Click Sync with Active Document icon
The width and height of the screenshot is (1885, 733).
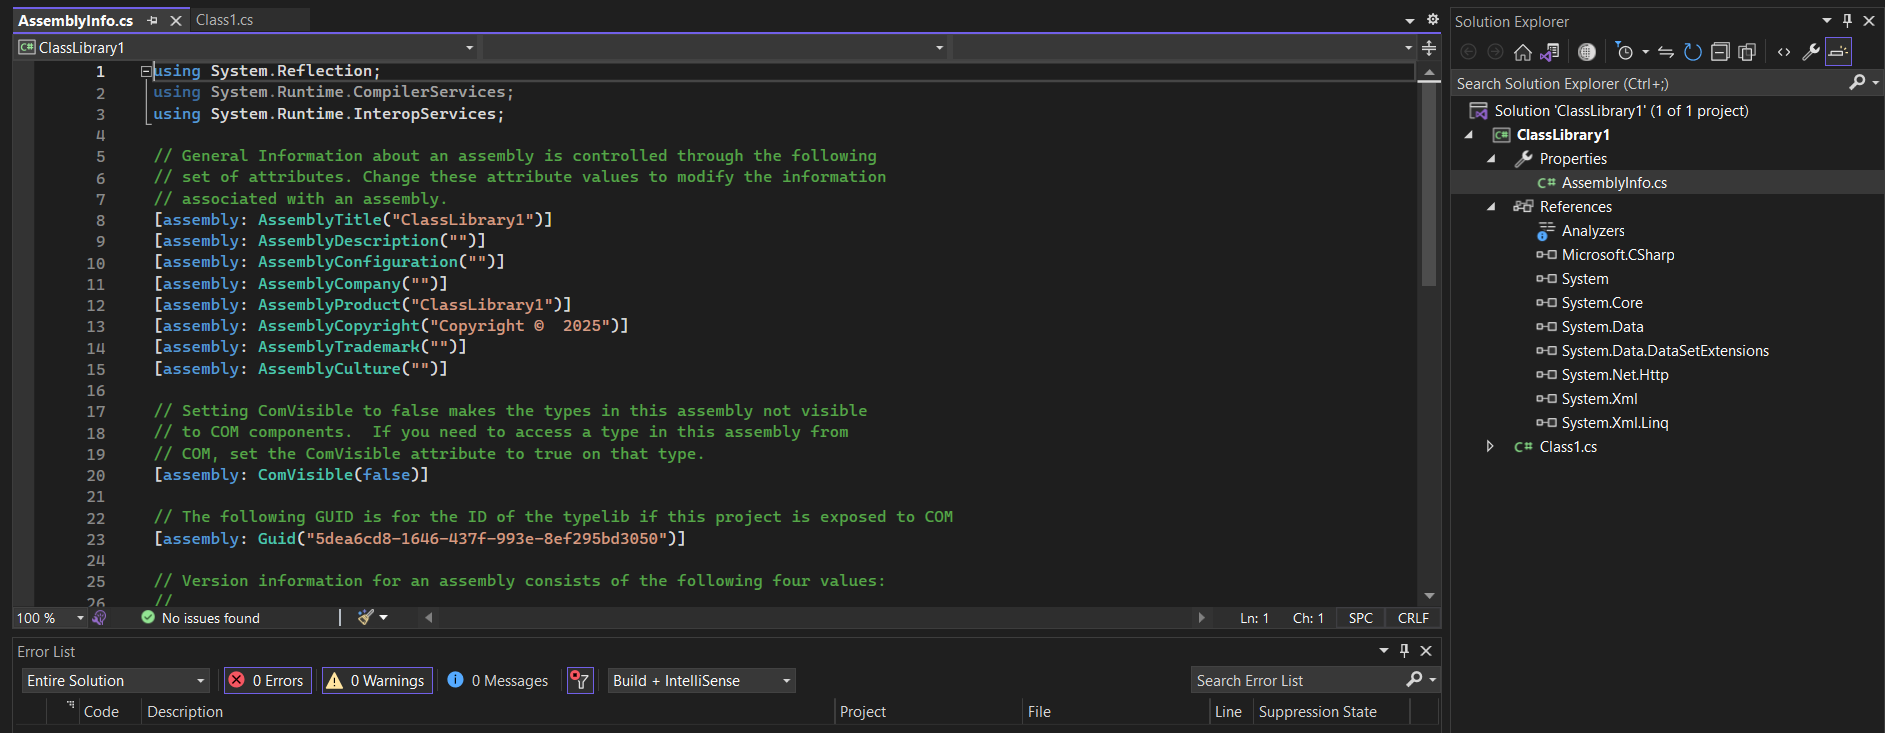[1665, 52]
